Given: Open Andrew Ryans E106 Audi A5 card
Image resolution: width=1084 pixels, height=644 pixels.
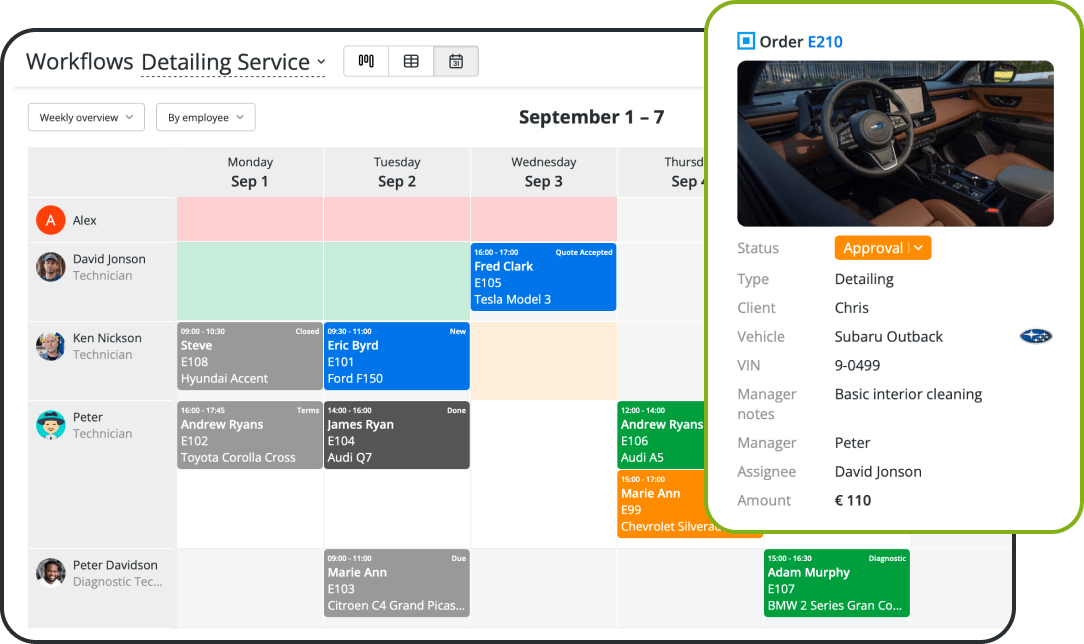Looking at the screenshot, I should [x=661, y=435].
